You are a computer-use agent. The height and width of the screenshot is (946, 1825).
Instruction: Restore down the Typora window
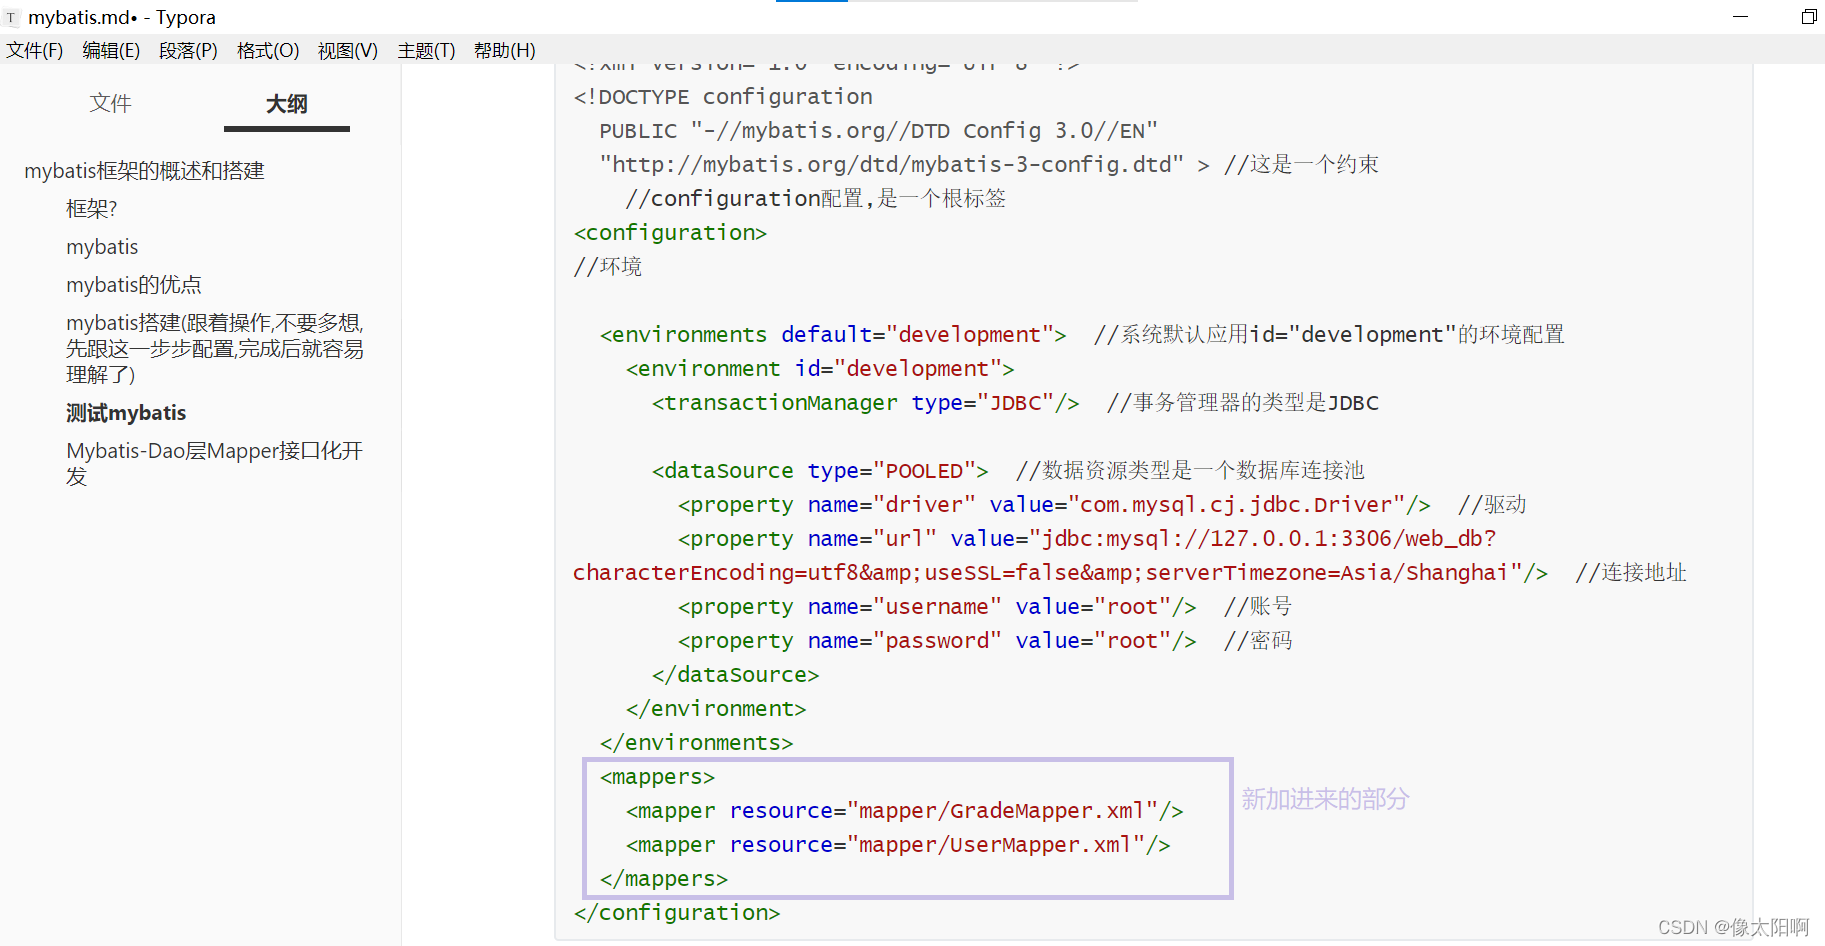pos(1808,17)
